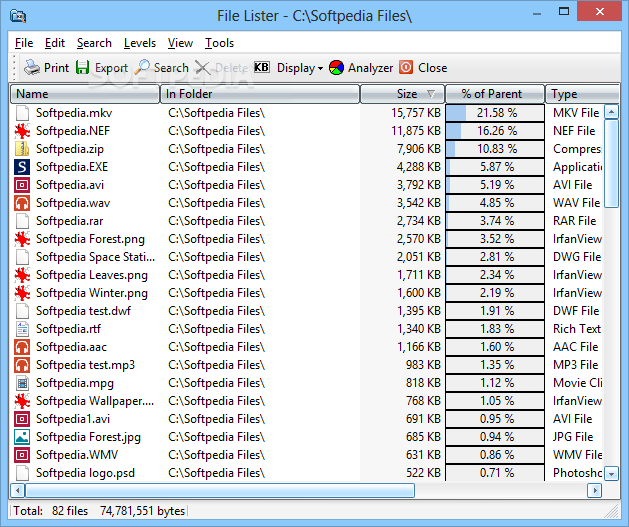The height and width of the screenshot is (527, 629).
Task: Click the horizontal scrollbar thumb
Action: [x=220, y=490]
